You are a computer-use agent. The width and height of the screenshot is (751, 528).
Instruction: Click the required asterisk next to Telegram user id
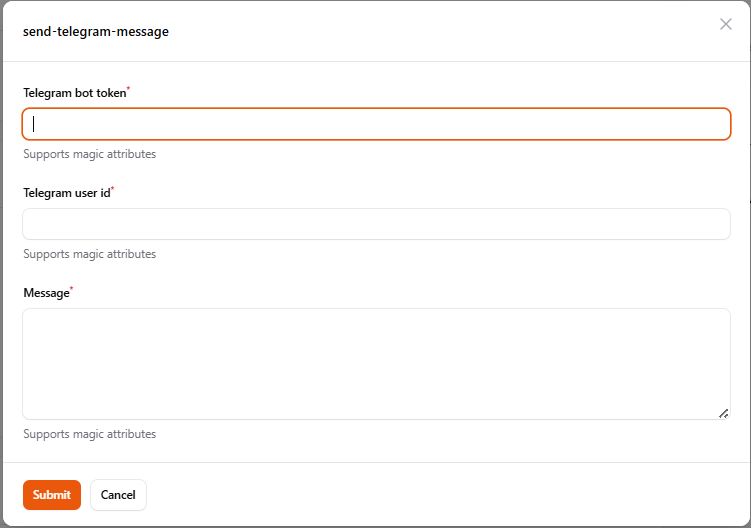pyautogui.click(x=113, y=190)
